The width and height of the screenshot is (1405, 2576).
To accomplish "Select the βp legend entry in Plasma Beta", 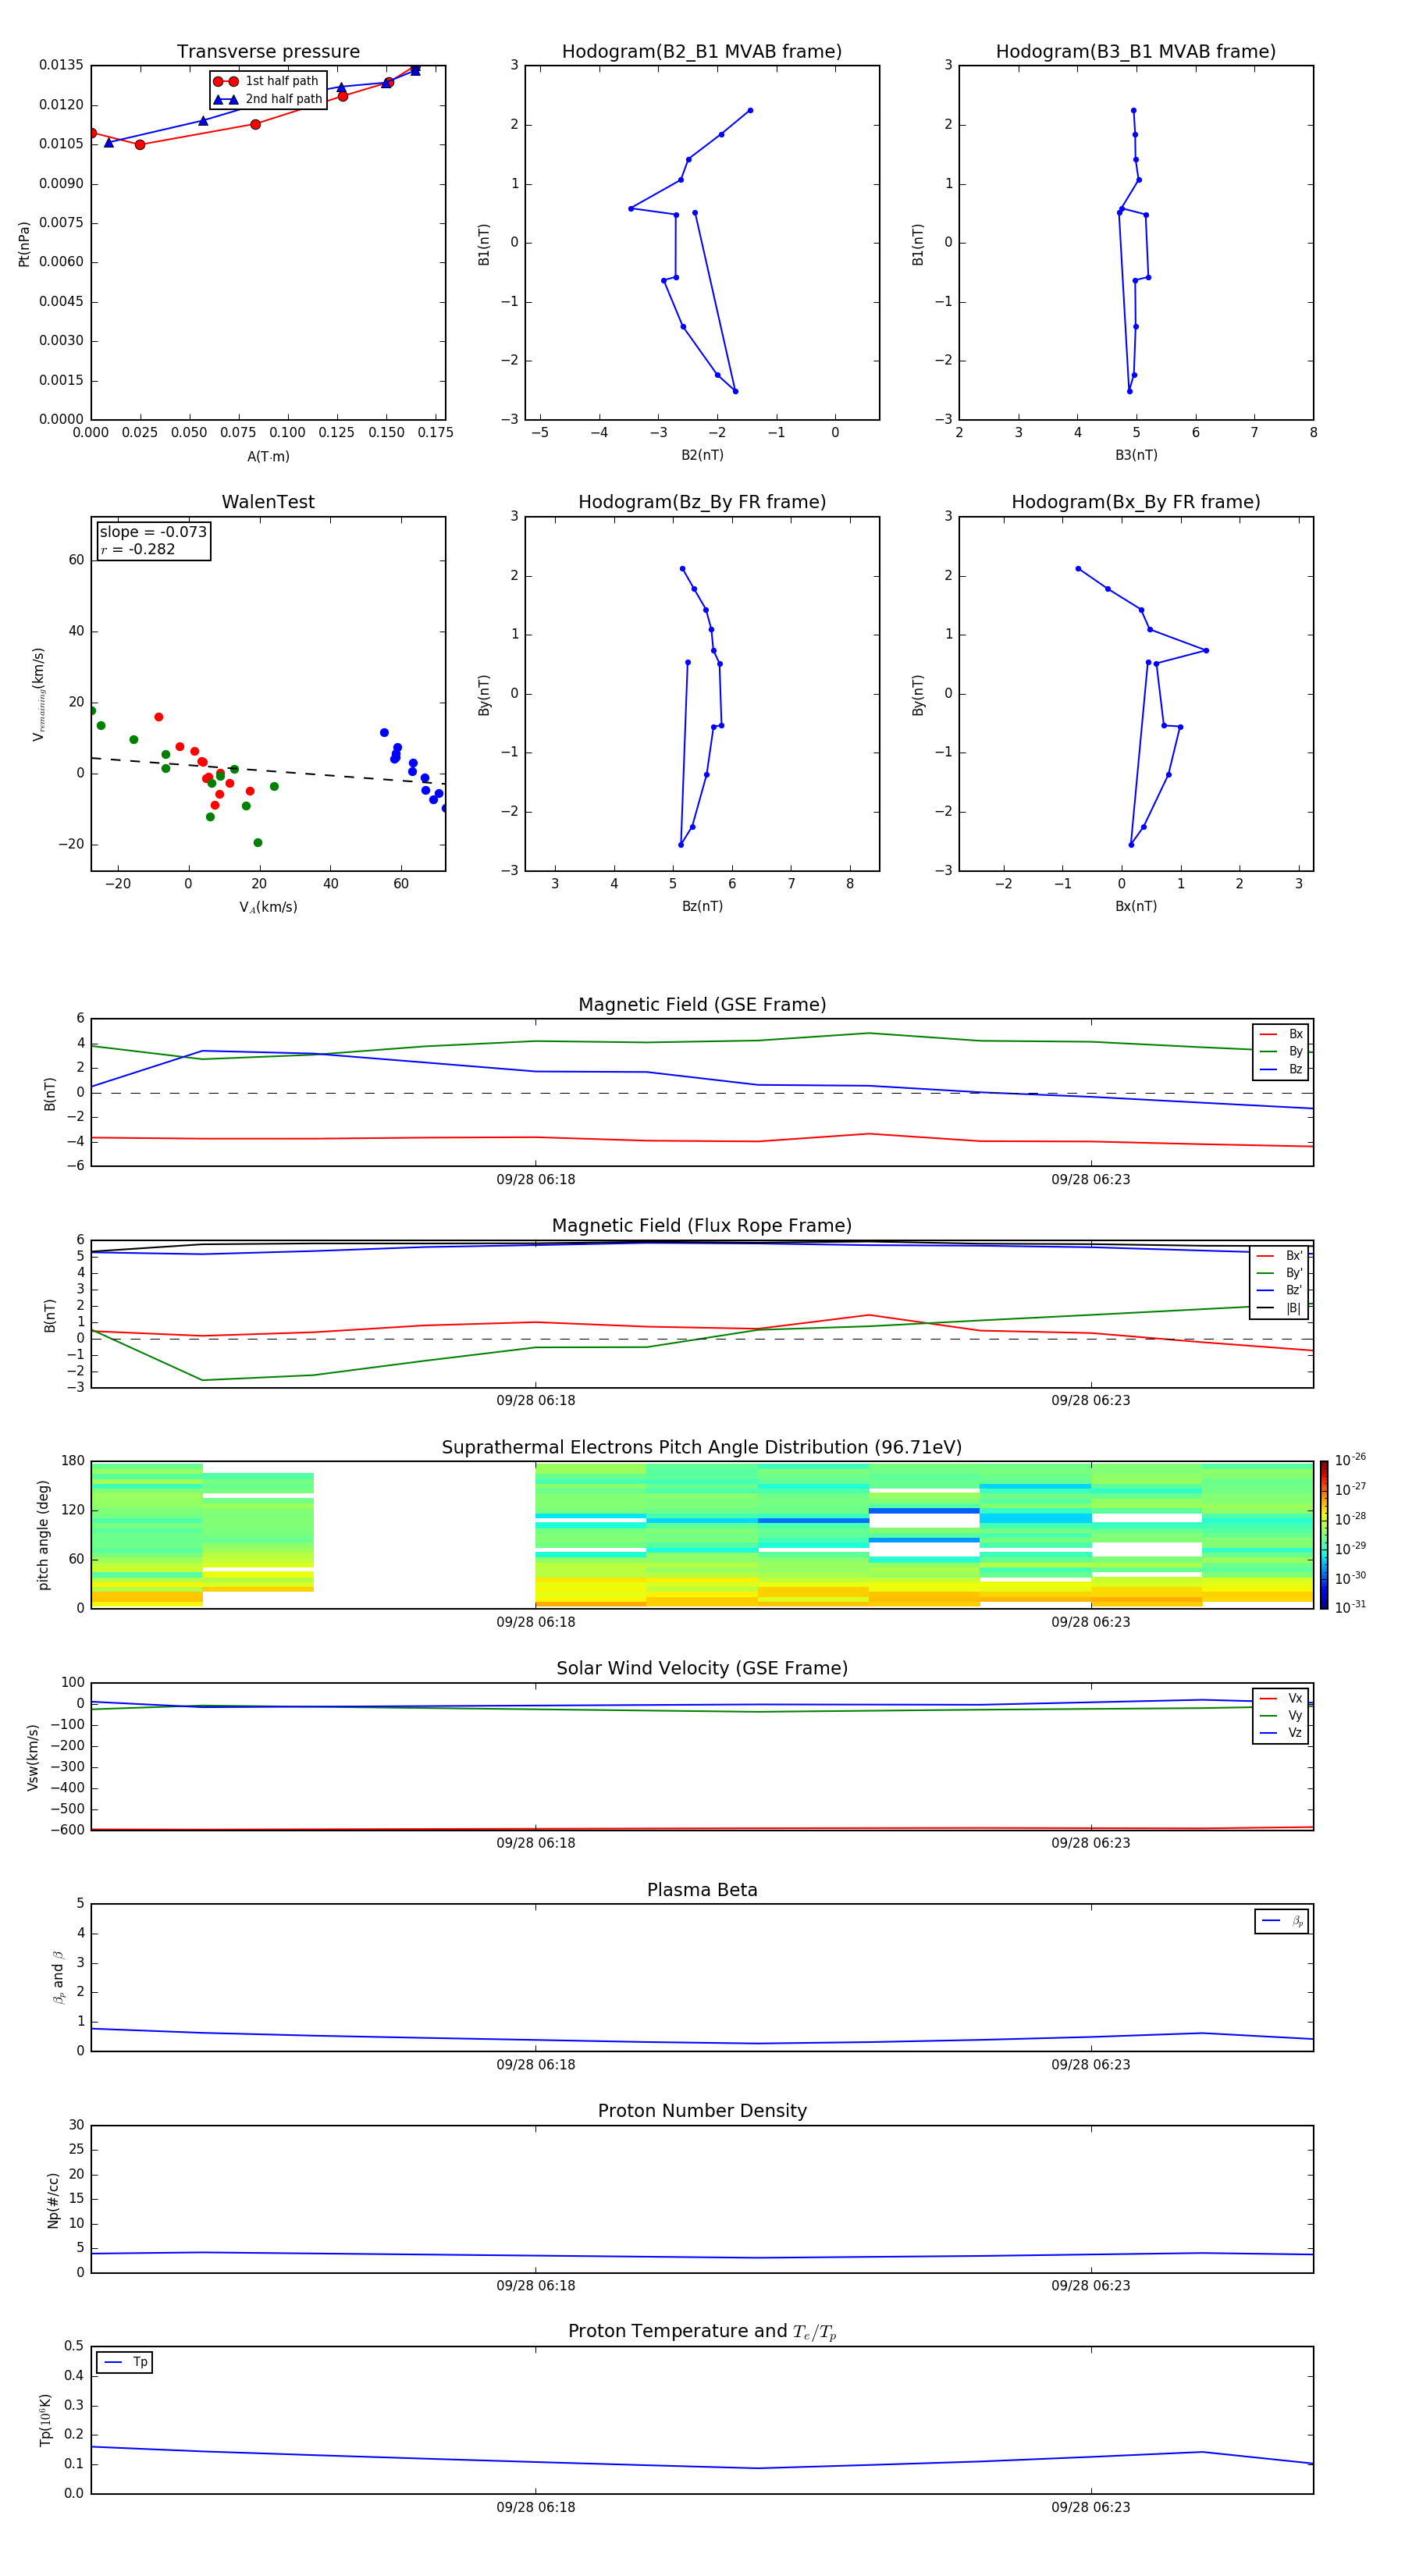I will (1282, 1921).
